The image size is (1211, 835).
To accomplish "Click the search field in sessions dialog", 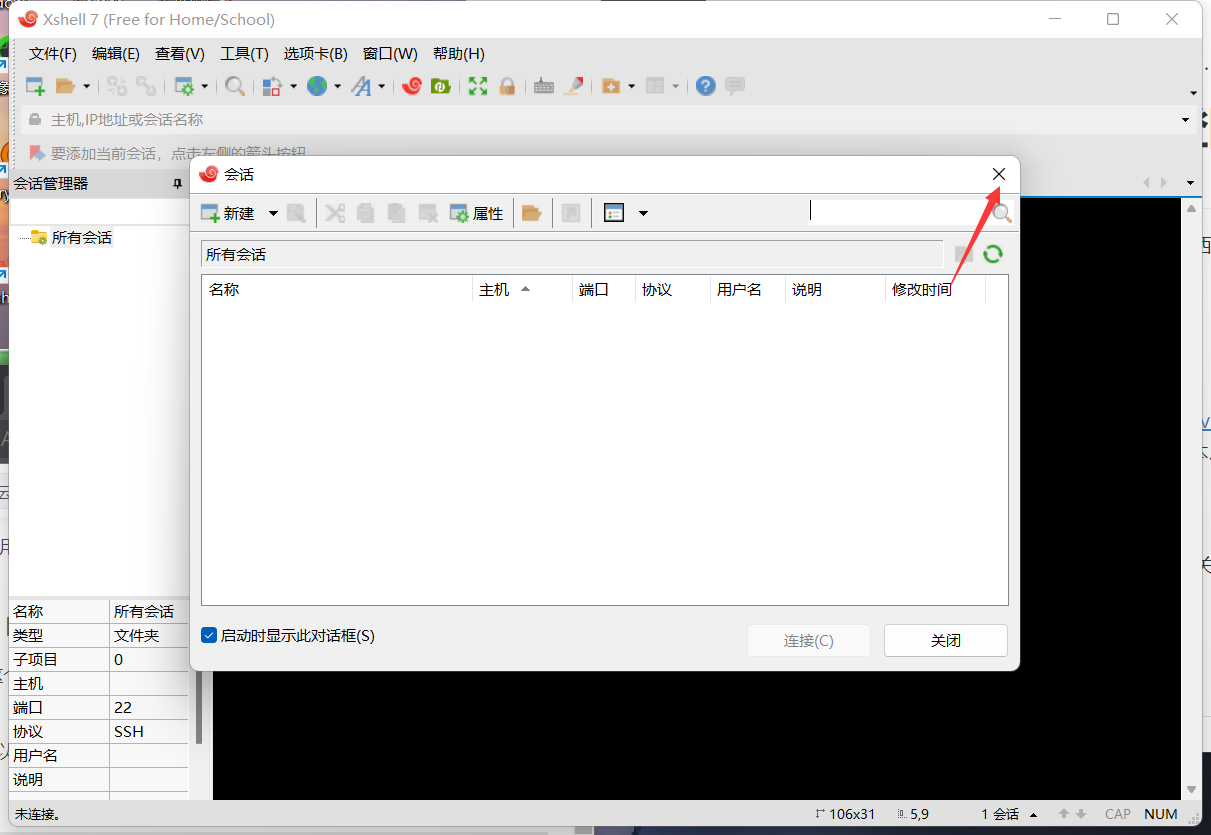I will tap(899, 211).
